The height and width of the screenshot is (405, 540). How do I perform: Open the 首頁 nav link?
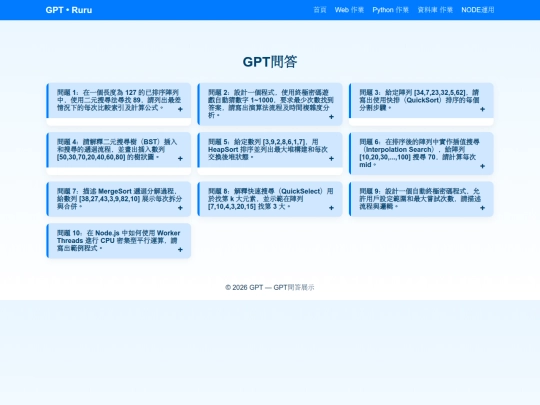point(320,10)
